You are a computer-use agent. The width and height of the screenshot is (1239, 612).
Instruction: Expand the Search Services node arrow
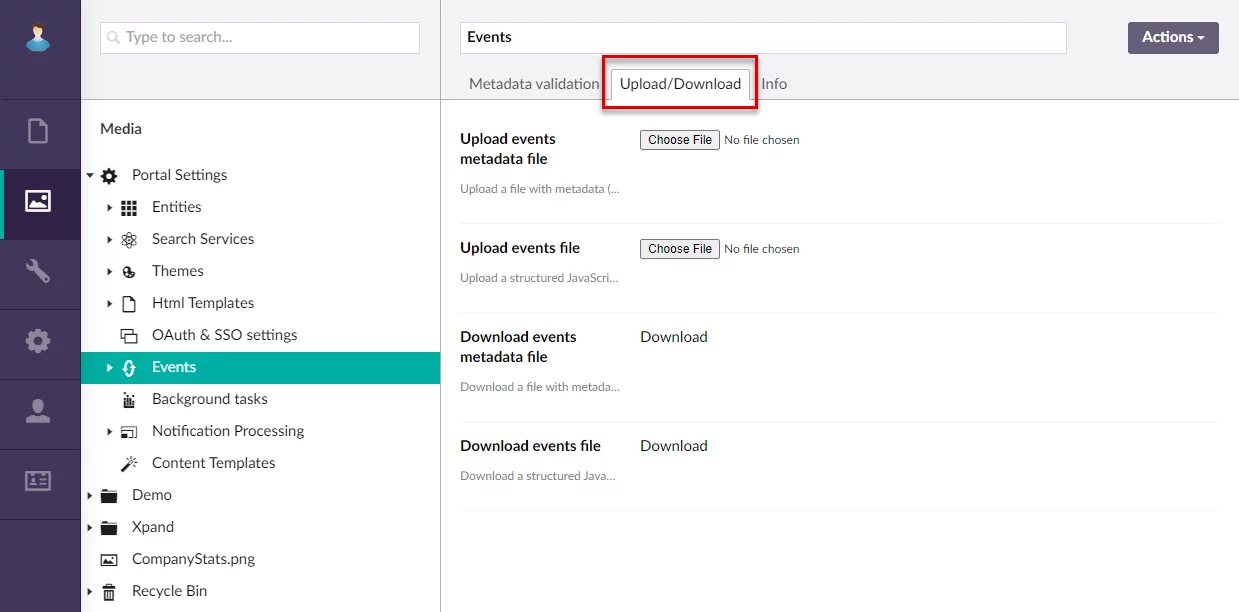click(109, 239)
